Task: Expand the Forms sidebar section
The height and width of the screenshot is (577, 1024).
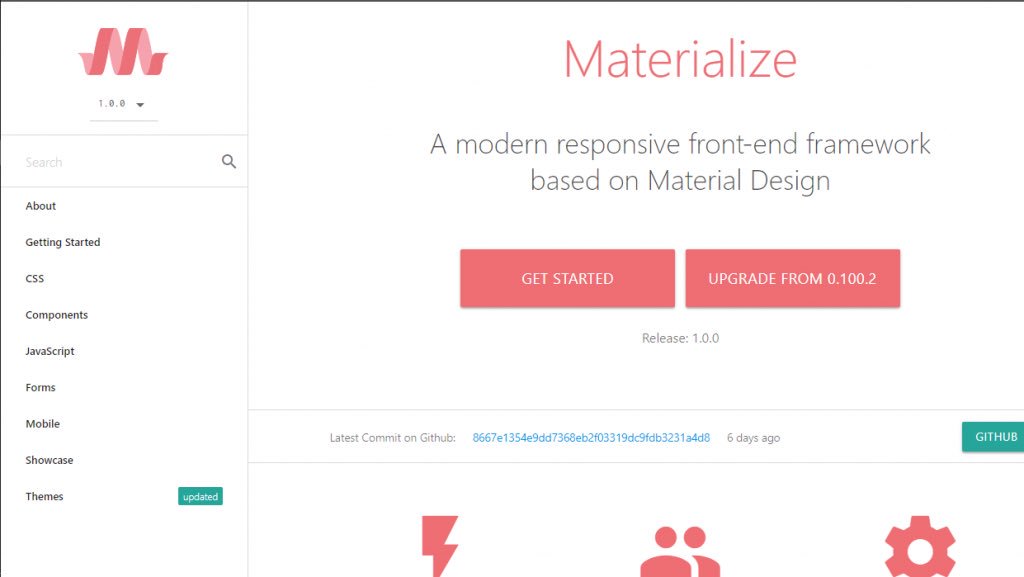Action: (40, 388)
